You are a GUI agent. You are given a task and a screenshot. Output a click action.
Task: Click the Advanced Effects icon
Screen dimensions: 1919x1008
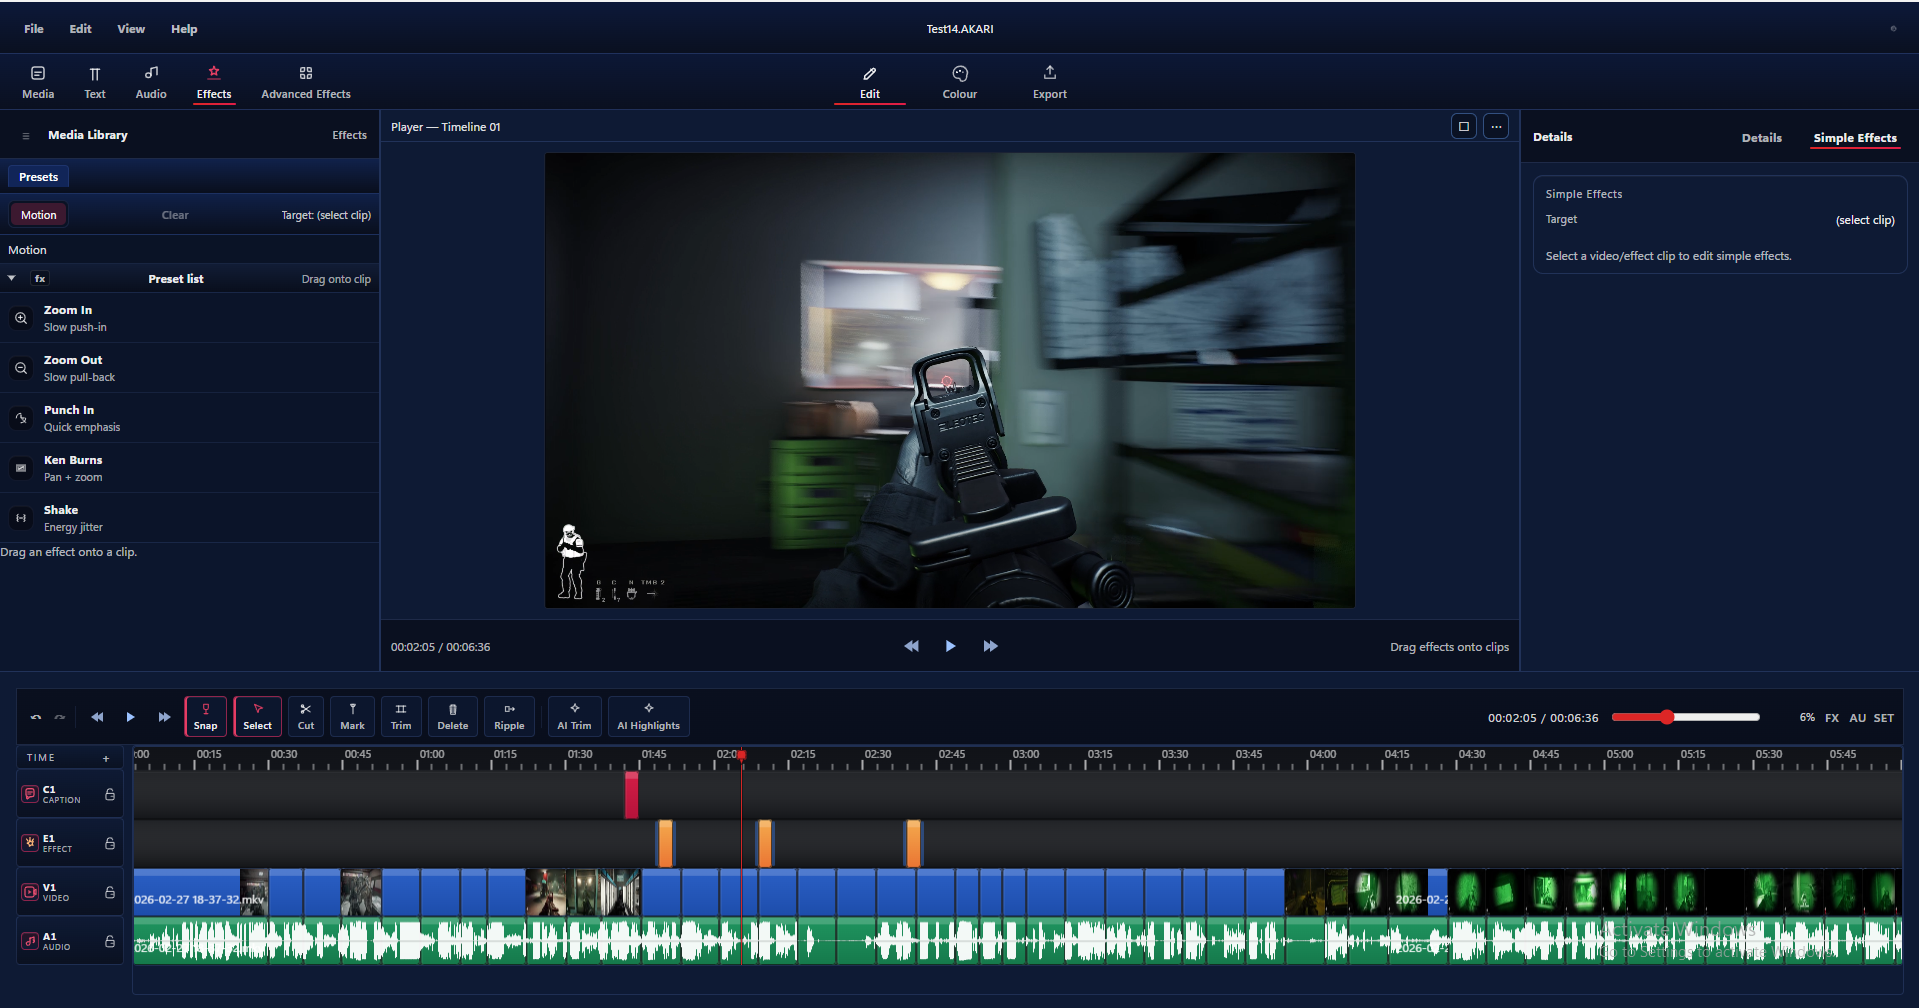(306, 74)
